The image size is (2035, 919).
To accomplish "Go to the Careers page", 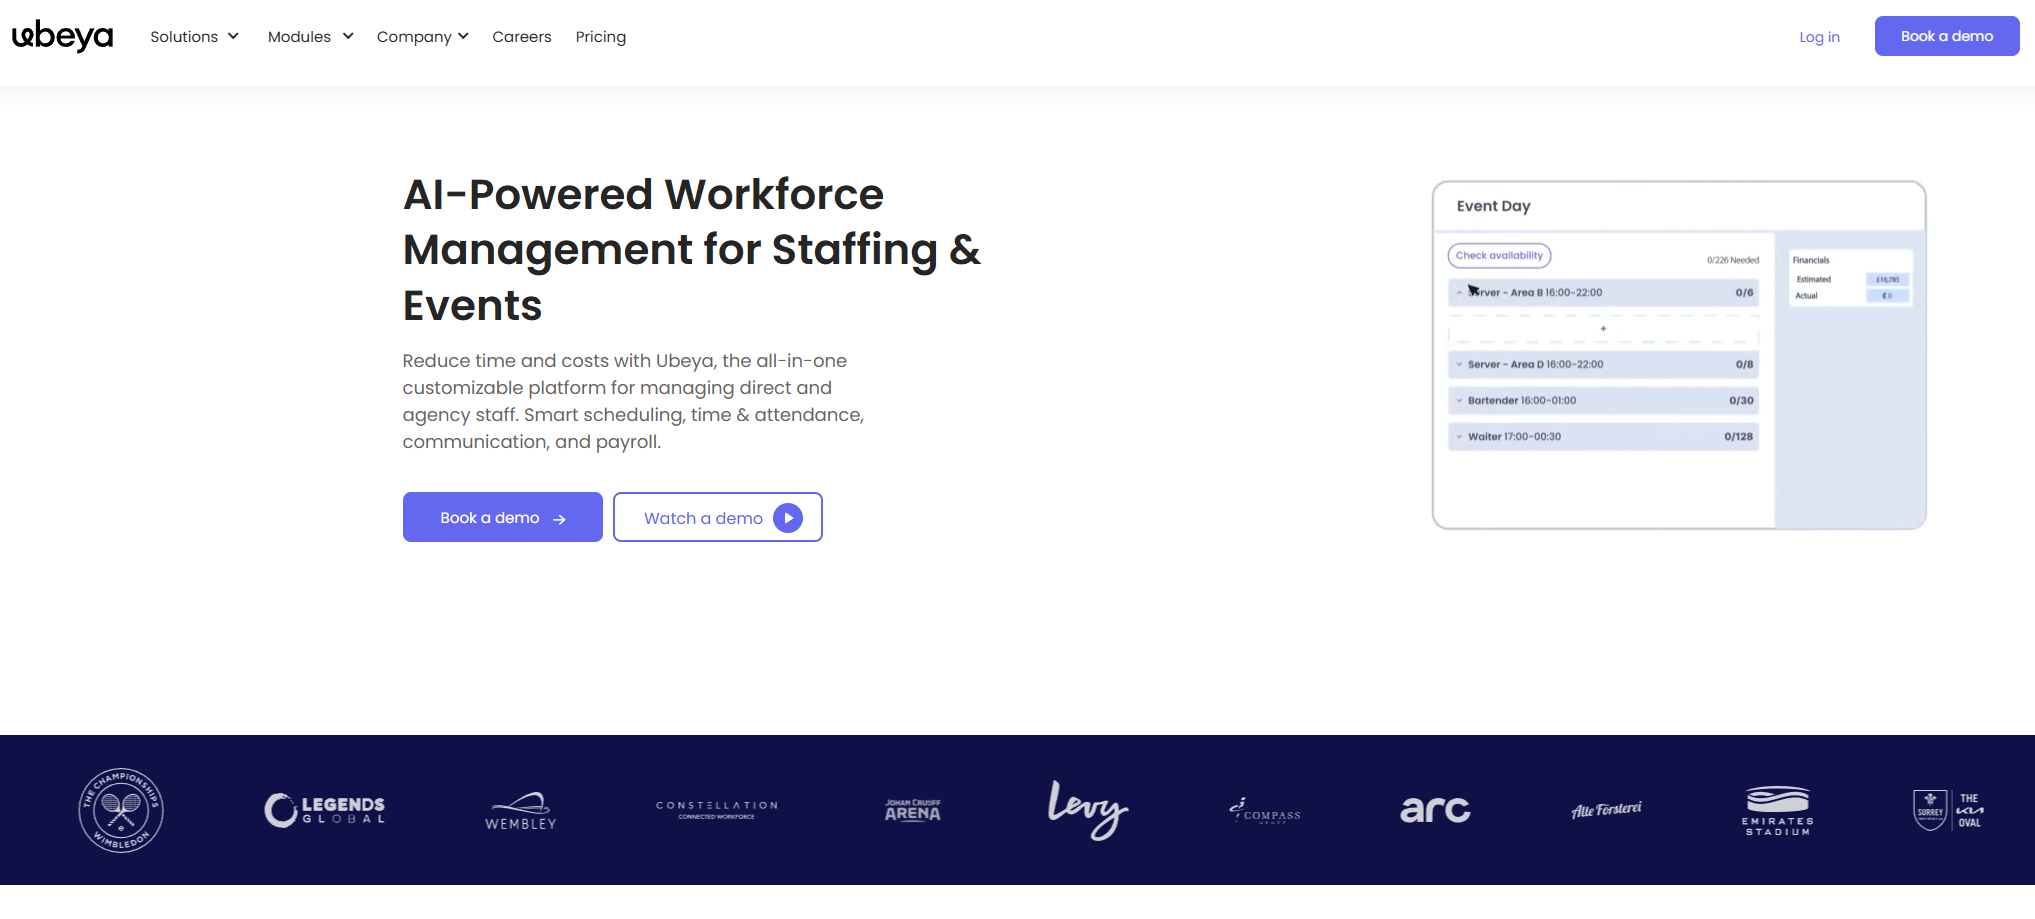I will coord(521,37).
